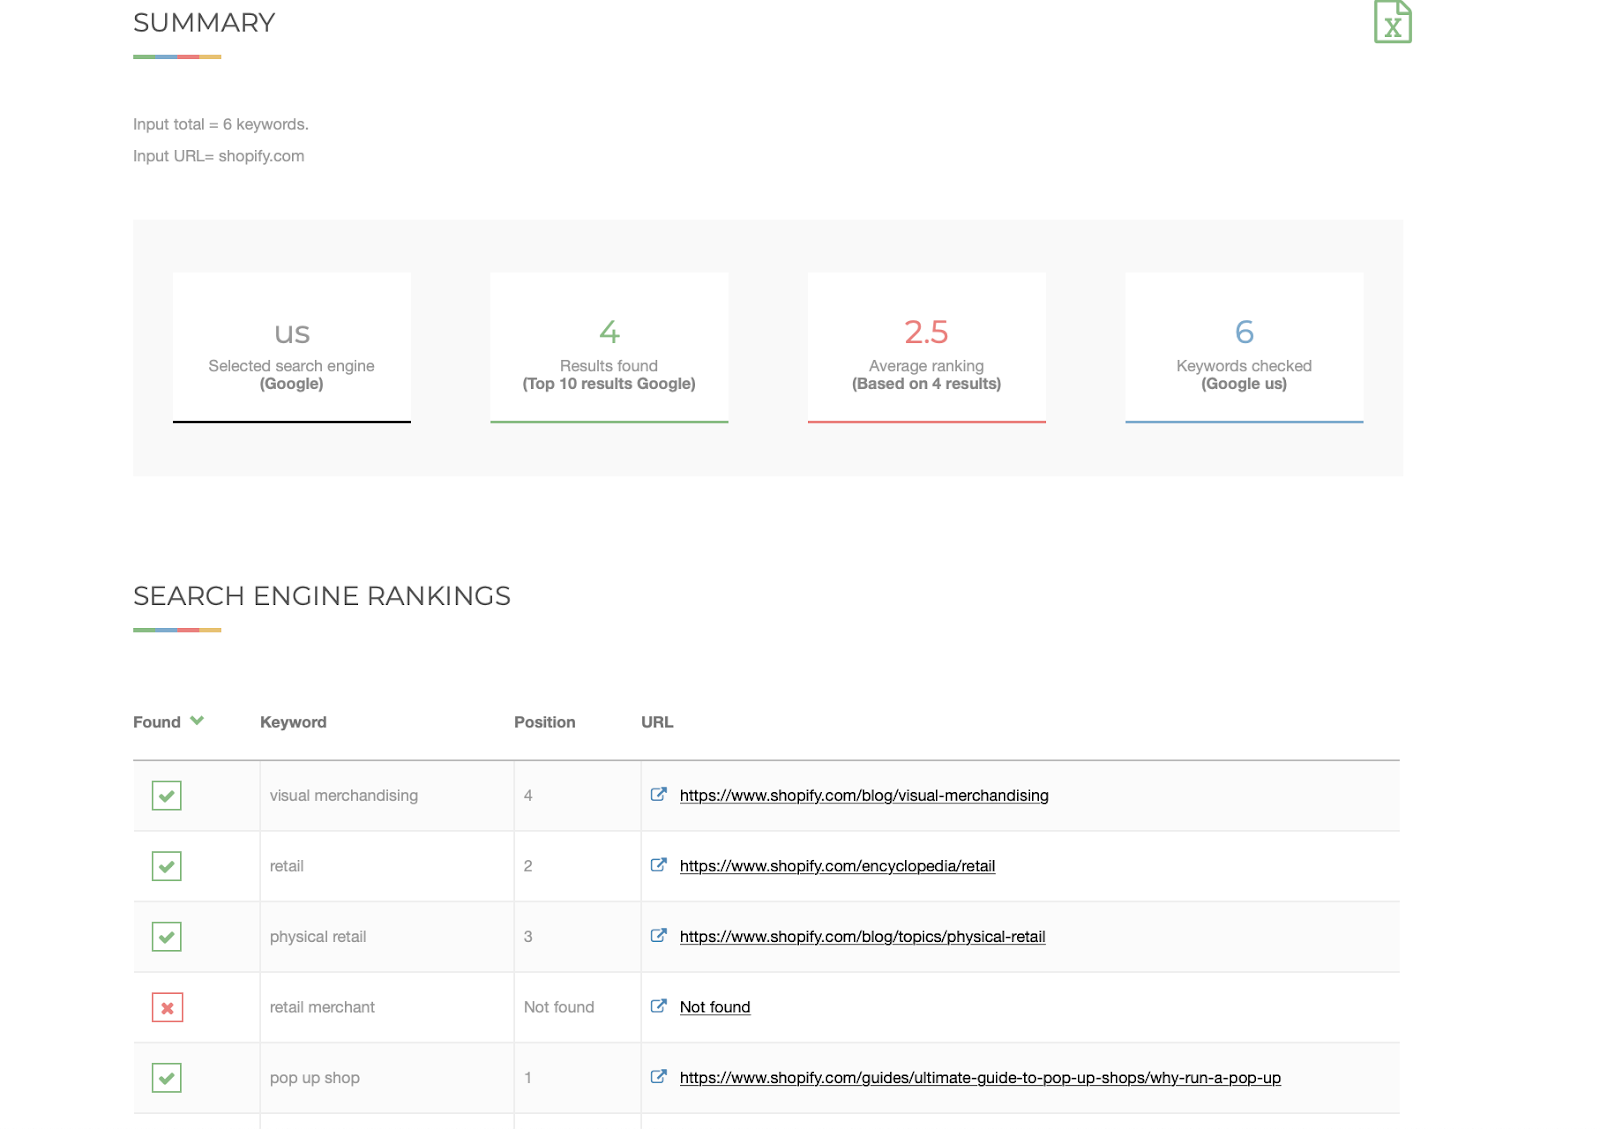This screenshot has width=1600, height=1129.
Task: Click 'Input URL= shopify.com' text
Action: 219,156
